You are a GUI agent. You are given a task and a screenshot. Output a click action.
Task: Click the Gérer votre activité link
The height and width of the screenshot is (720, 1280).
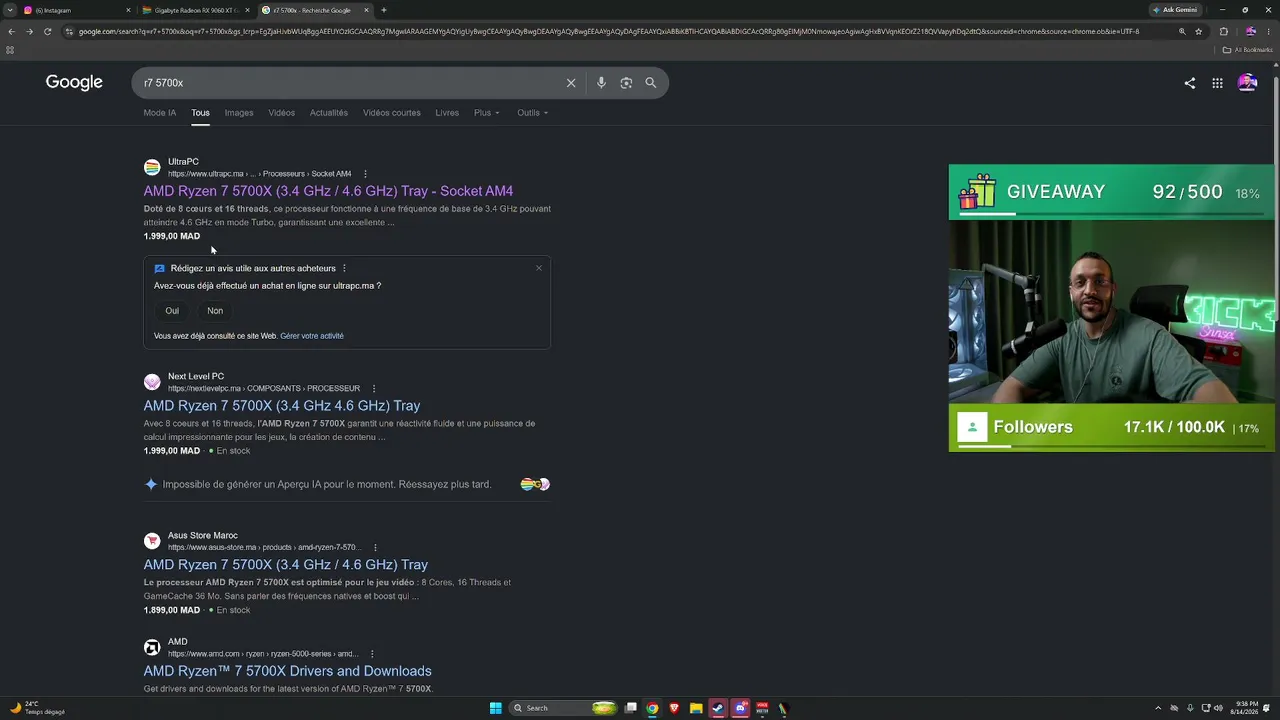pos(312,336)
